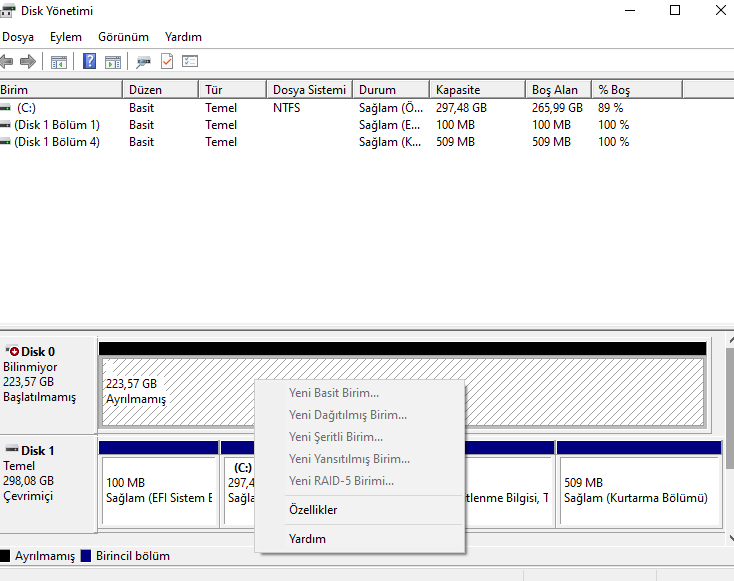Viewport: 734px width, 581px height.
Task: Sort by the % Boş column header
Action: coord(637,89)
